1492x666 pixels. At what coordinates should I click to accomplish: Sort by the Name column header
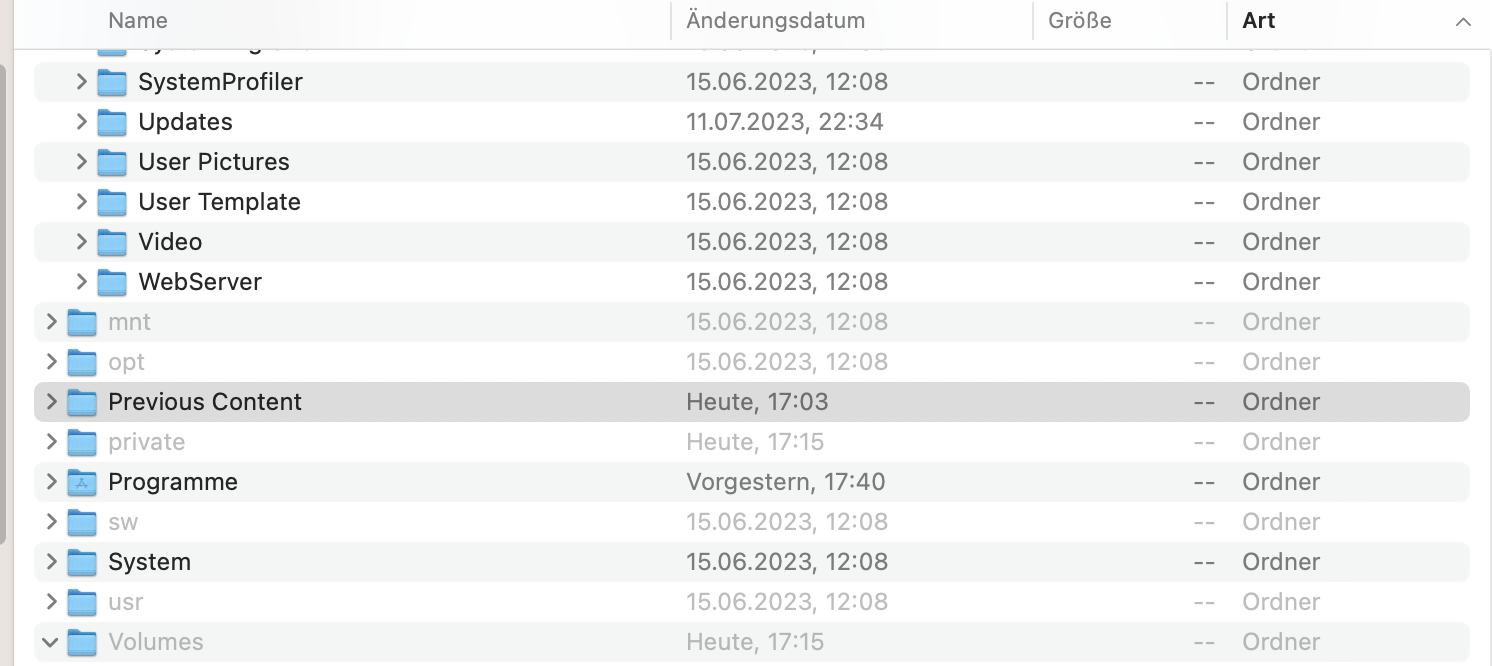(x=138, y=21)
